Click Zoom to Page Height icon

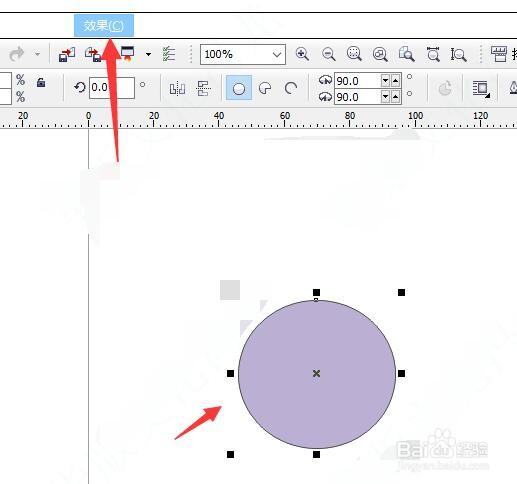(458, 54)
